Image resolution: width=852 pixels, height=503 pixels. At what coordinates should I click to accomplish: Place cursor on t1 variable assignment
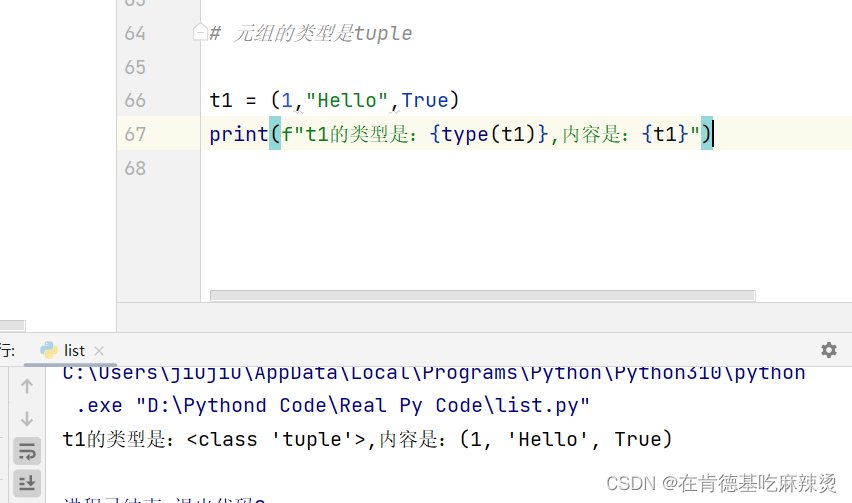[221, 100]
